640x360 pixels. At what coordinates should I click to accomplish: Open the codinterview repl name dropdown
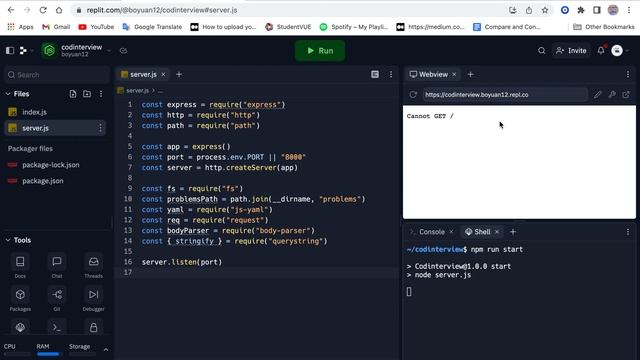click(x=109, y=51)
